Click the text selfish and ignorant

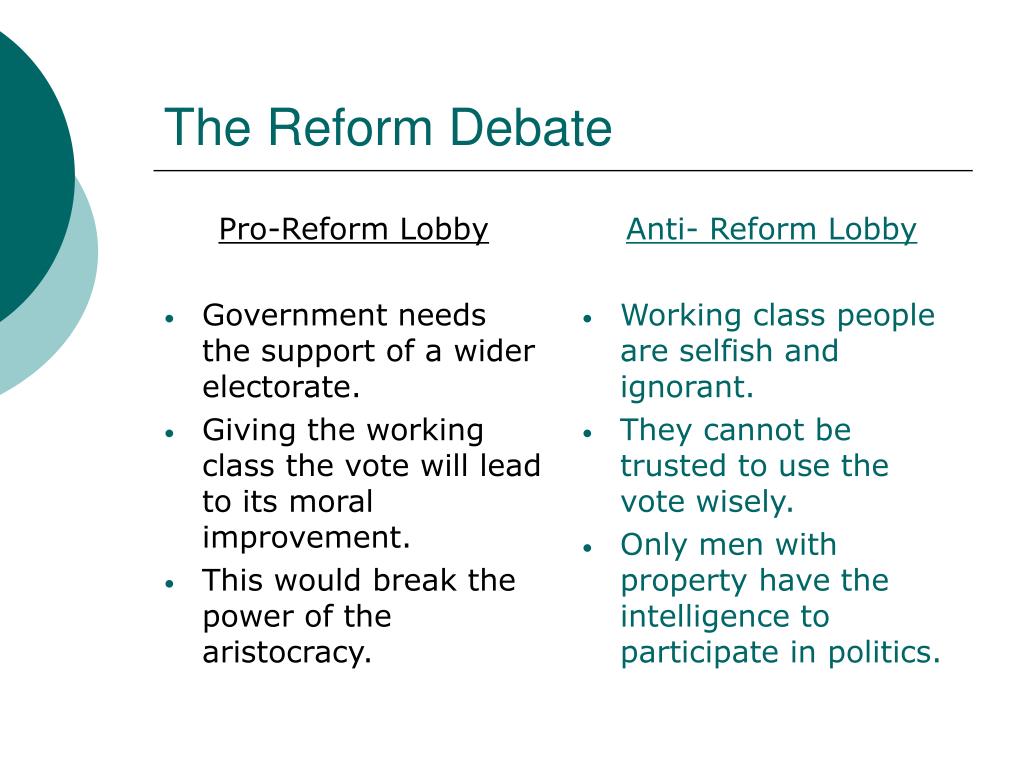729,369
